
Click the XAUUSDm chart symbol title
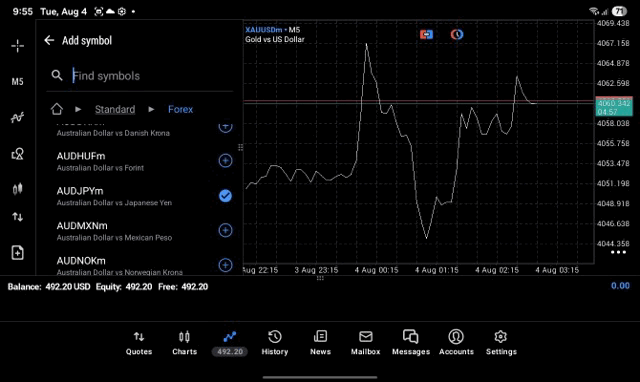point(263,30)
